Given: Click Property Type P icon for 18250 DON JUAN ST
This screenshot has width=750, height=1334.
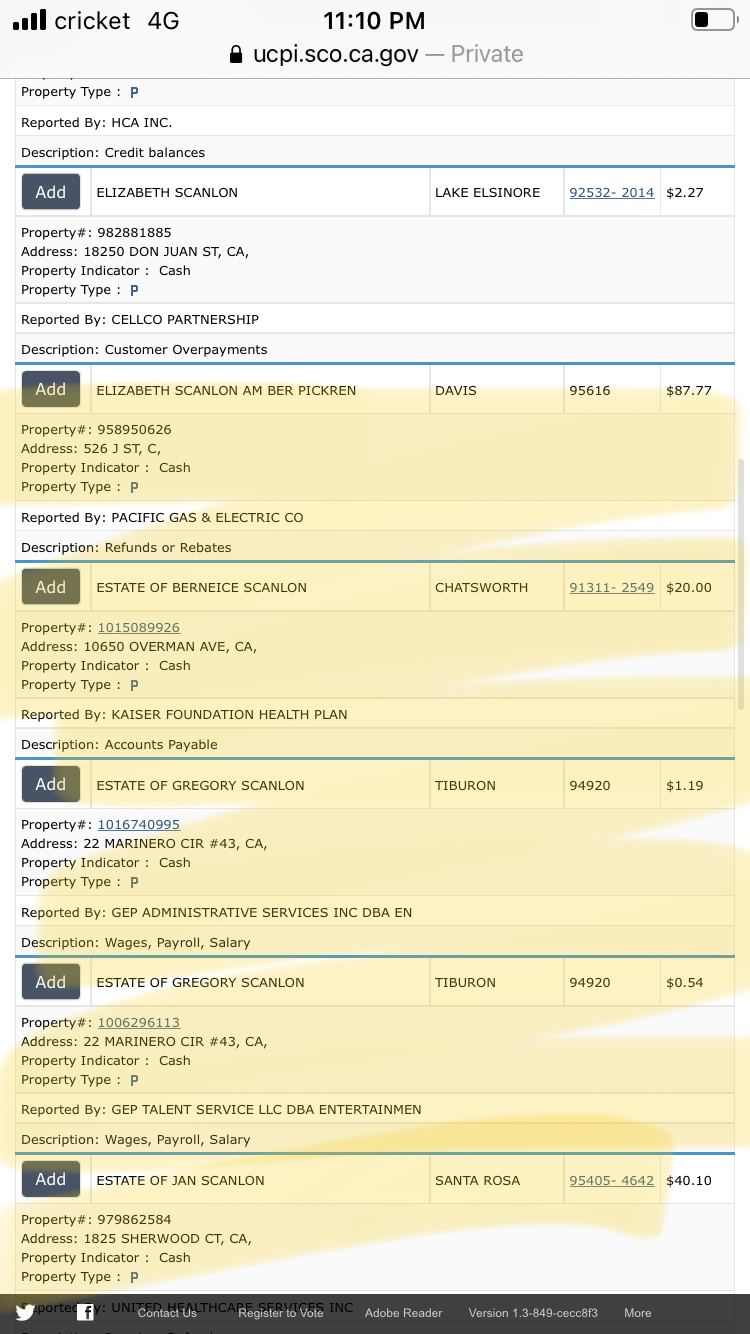Looking at the screenshot, I should click(x=134, y=290).
